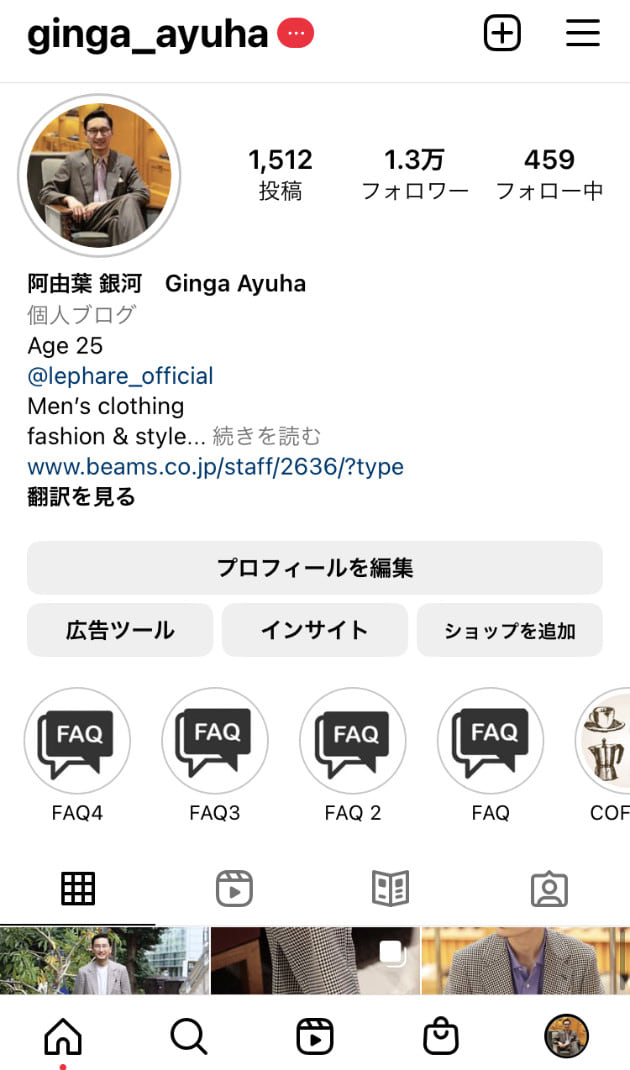Screen dimensions: 630x1070
Task: Open profile avatar in bottom navigation
Action: pyautogui.click(x=566, y=1037)
